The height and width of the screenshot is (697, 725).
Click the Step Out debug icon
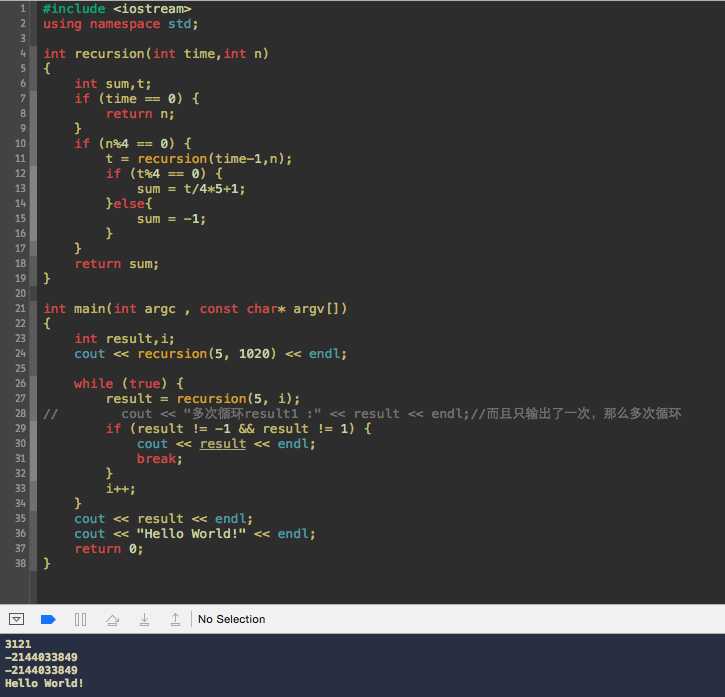[175, 619]
